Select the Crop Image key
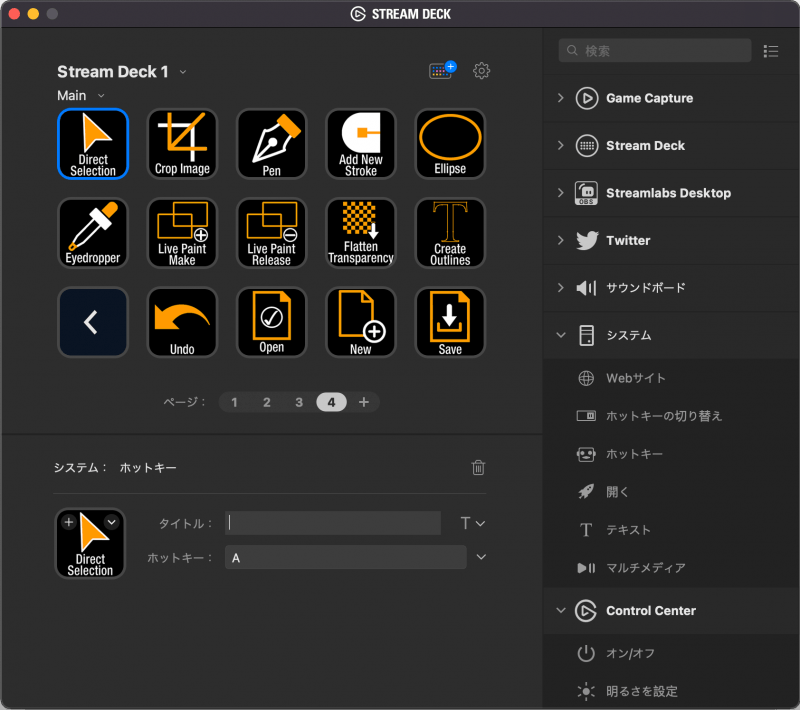This screenshot has height=710, width=800. coord(182,144)
